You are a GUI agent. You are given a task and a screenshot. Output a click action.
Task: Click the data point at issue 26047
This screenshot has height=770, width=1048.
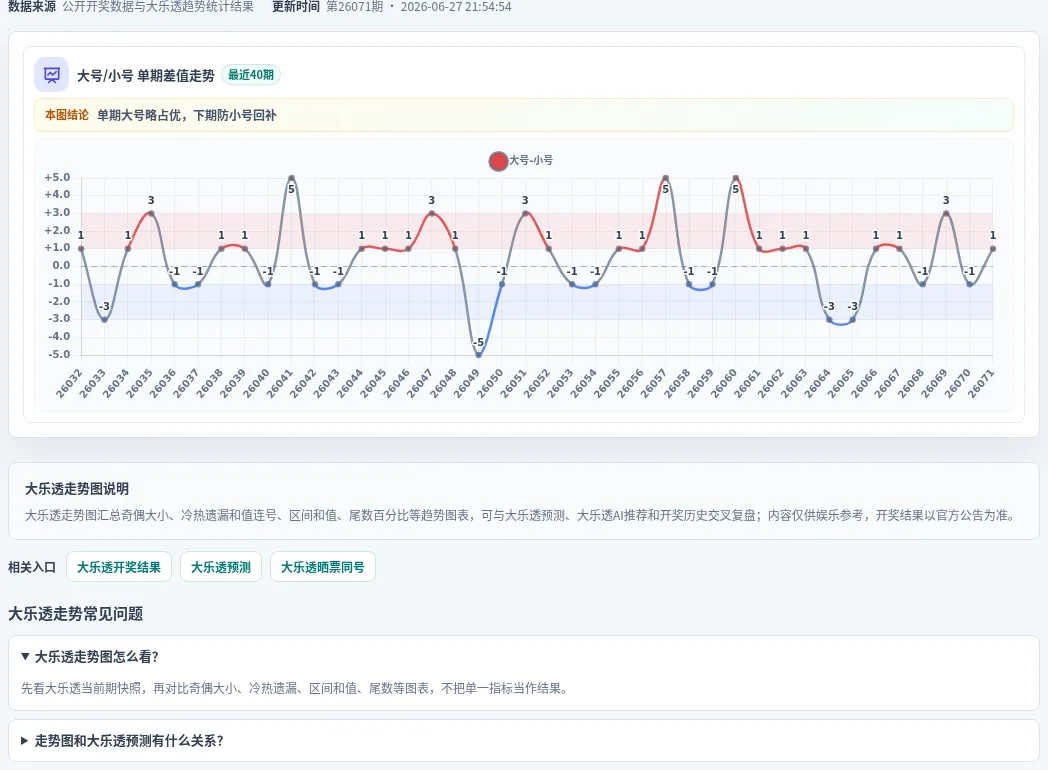(432, 213)
